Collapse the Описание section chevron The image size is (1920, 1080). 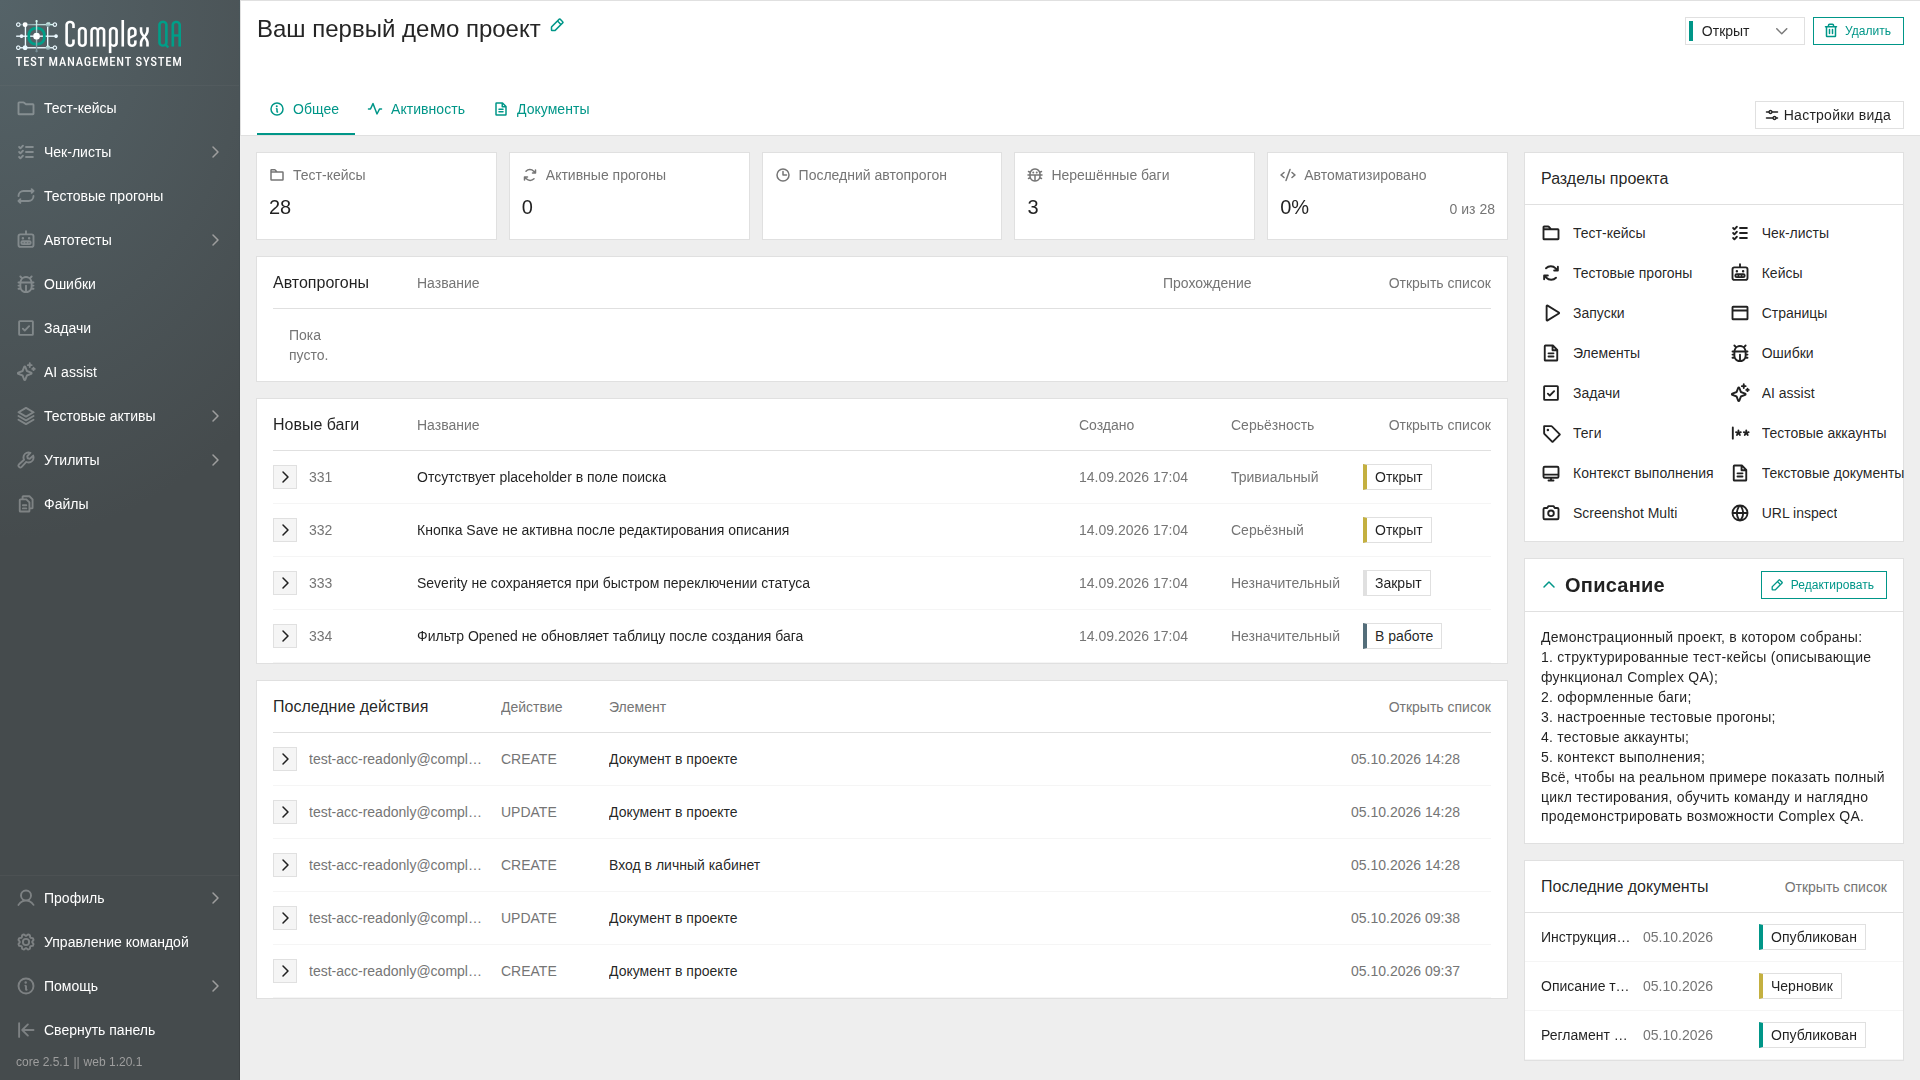click(x=1549, y=585)
